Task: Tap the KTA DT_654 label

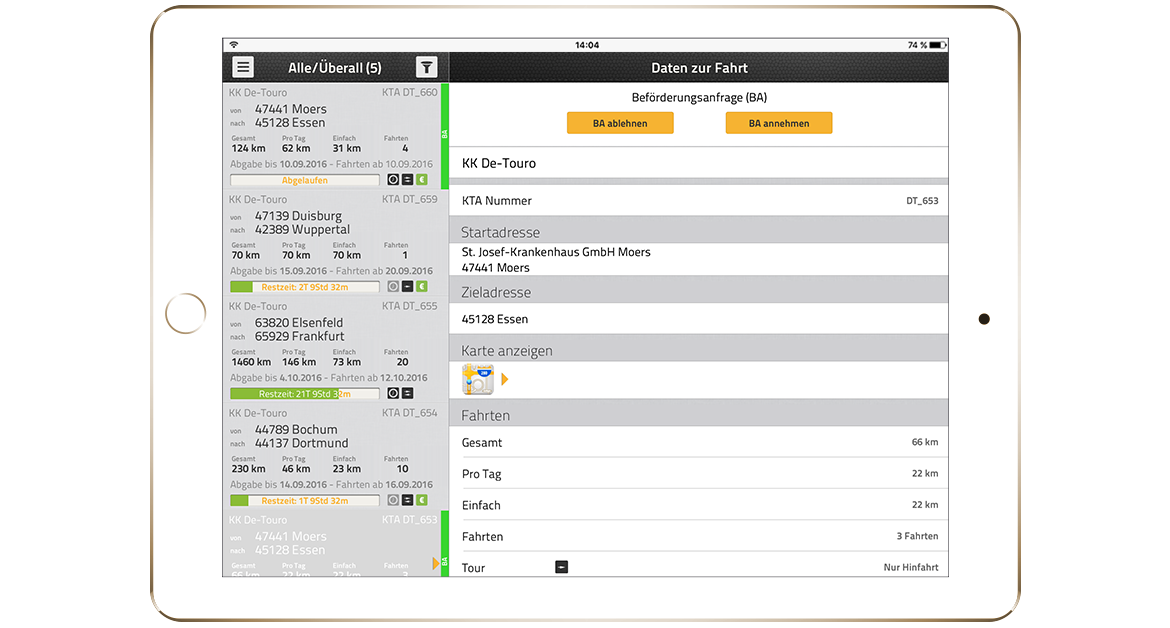Action: point(410,412)
